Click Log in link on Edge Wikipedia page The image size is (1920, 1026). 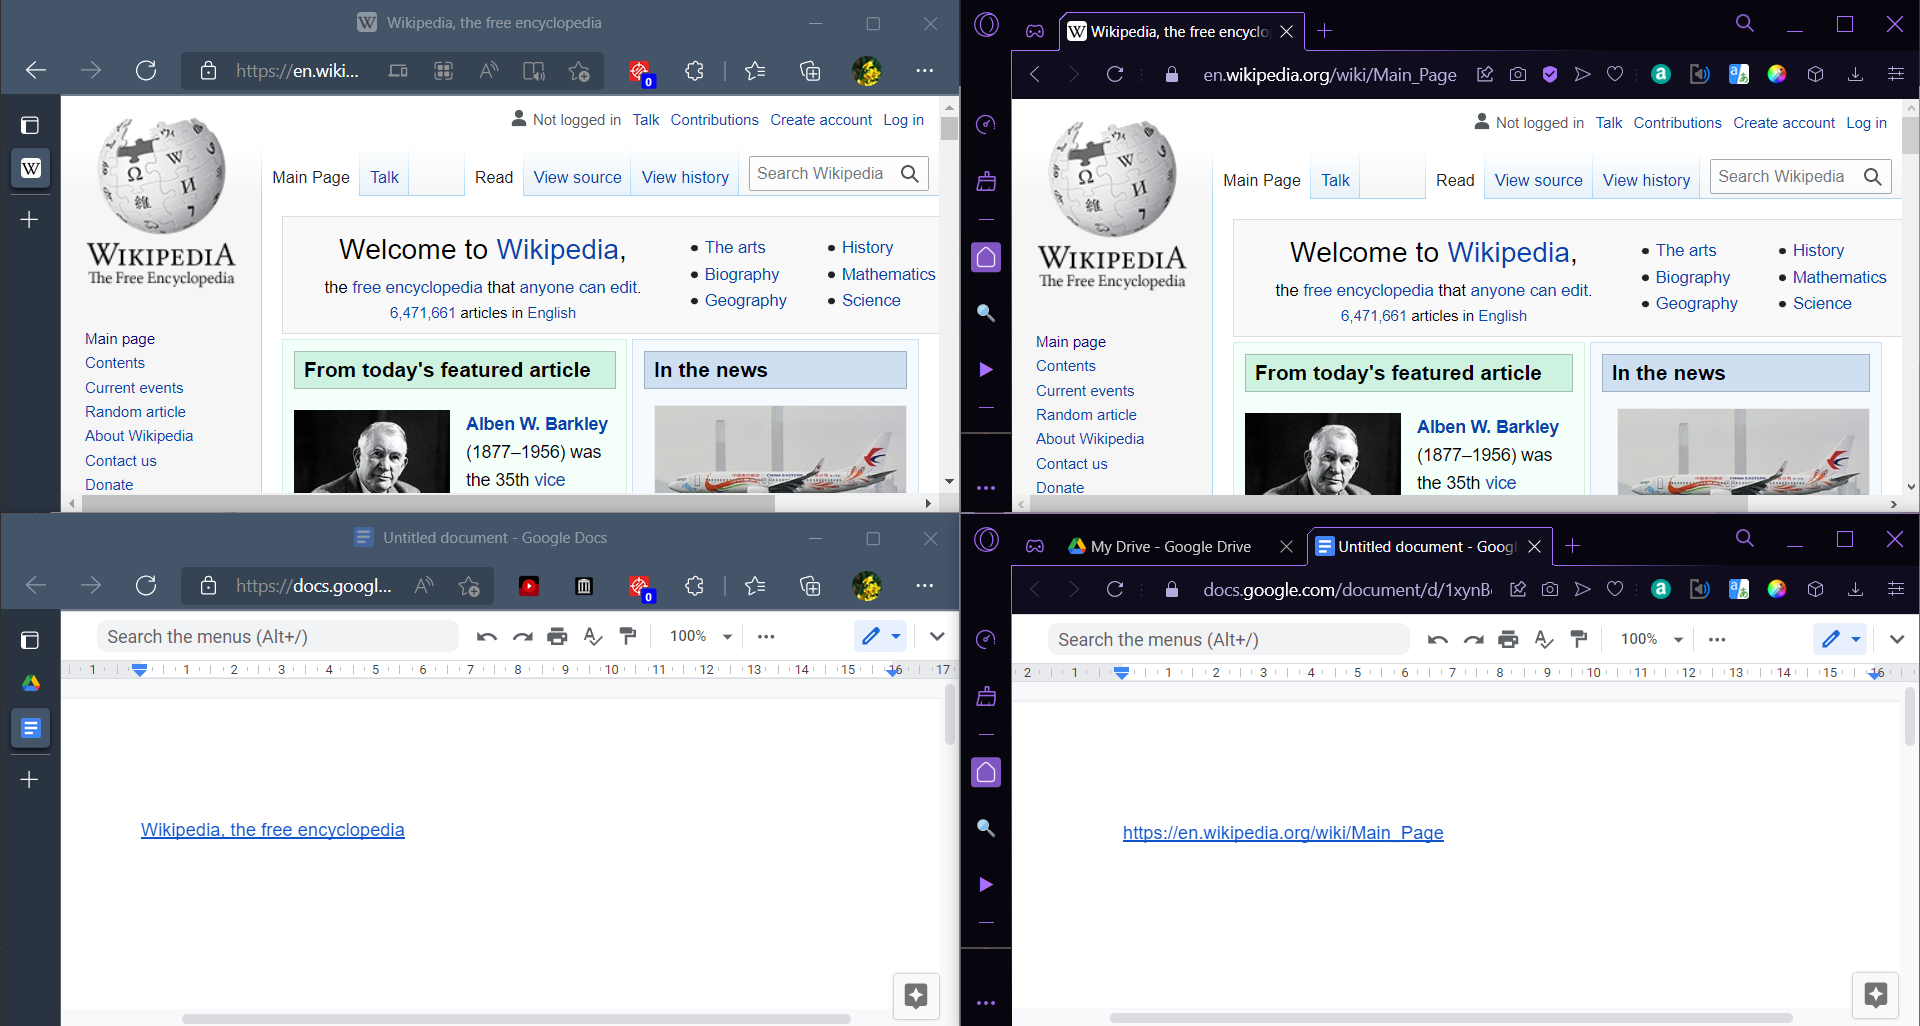pyautogui.click(x=903, y=120)
